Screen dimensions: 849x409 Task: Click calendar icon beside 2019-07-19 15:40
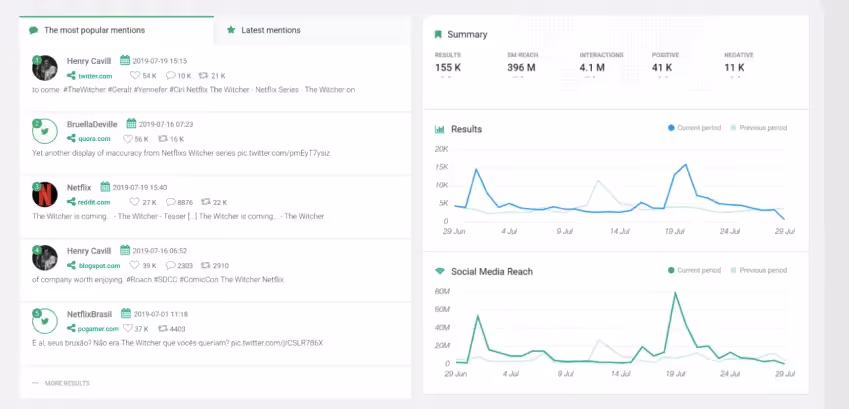[105, 187]
